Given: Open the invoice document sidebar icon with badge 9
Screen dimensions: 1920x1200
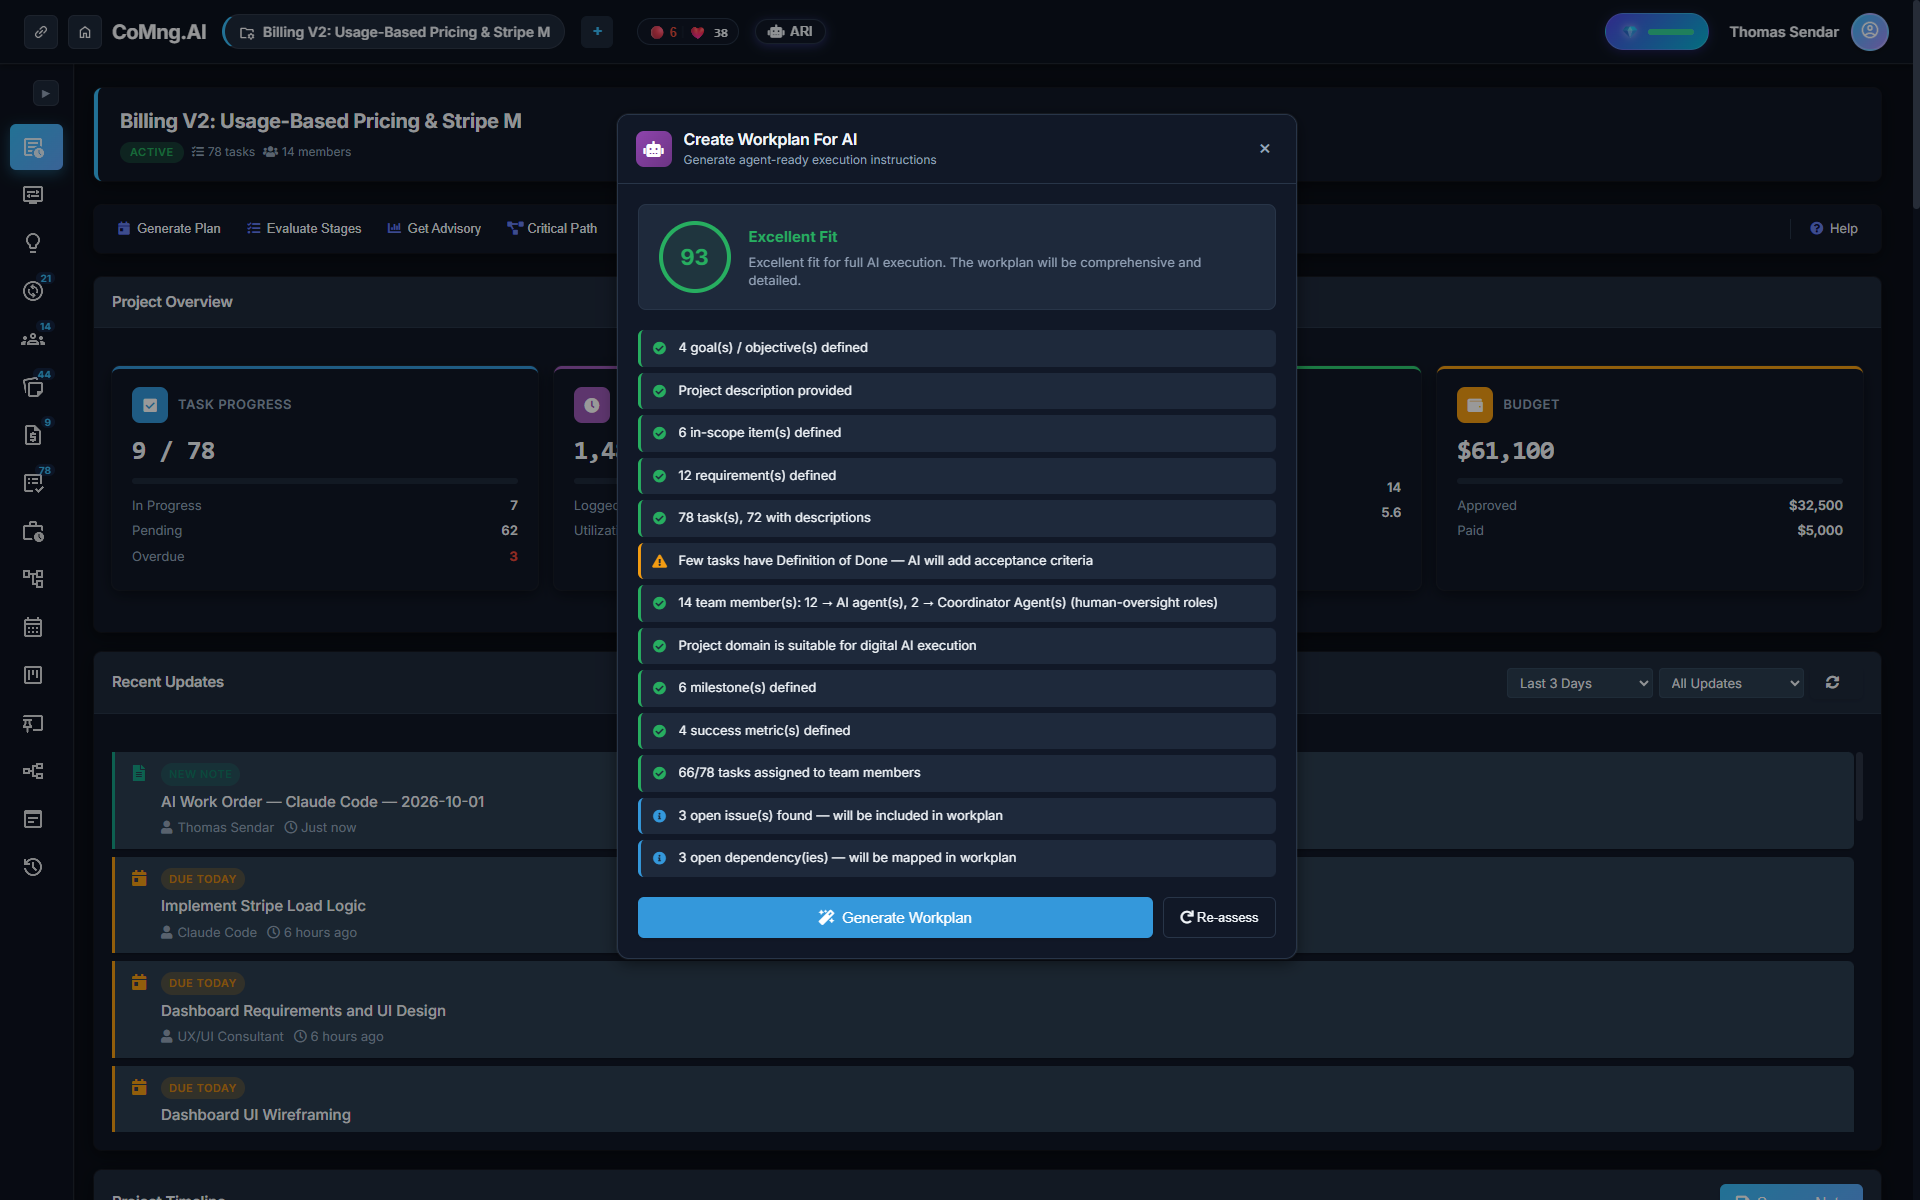Looking at the screenshot, I should 33,435.
